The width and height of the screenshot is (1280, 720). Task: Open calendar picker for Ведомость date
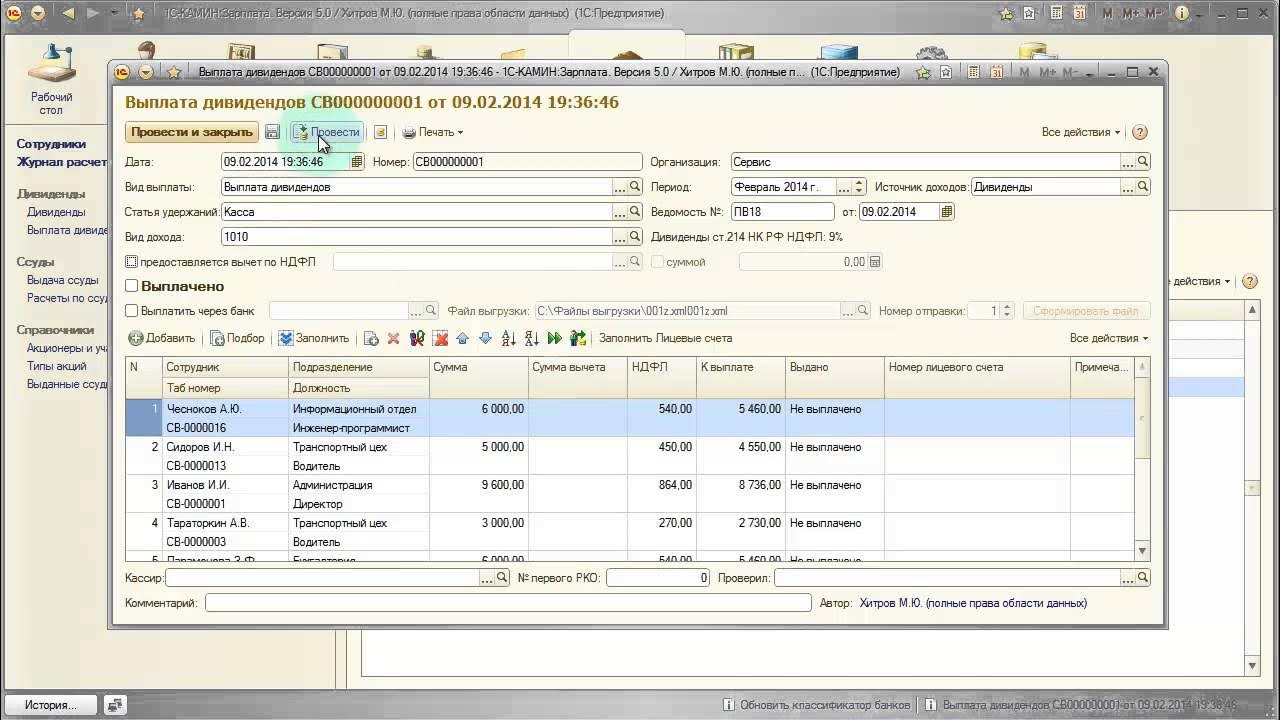[x=947, y=212]
